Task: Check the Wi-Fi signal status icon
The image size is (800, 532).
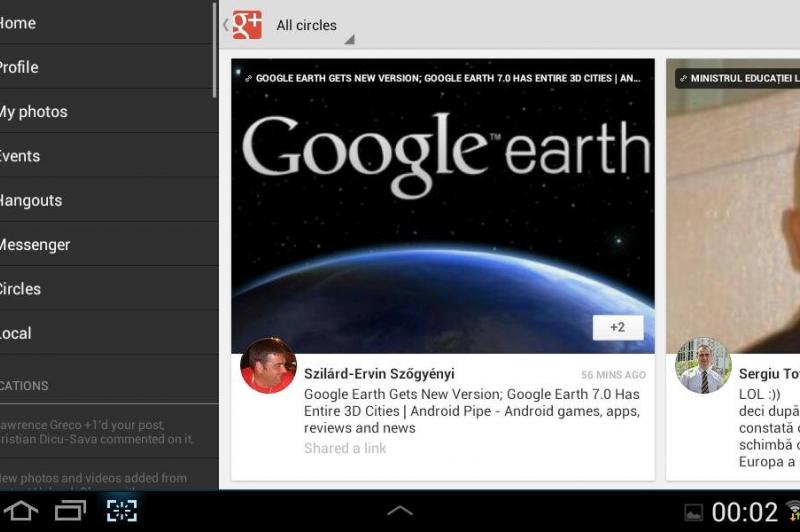Action: [x=793, y=510]
